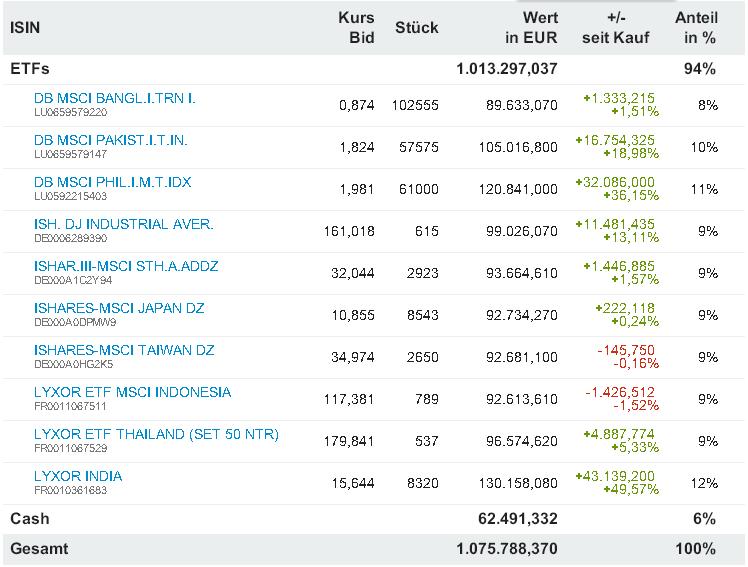Click the DB MSCI PHIL.I.M.T.IDX link
Screen dimensions: 748x567
coord(112,182)
